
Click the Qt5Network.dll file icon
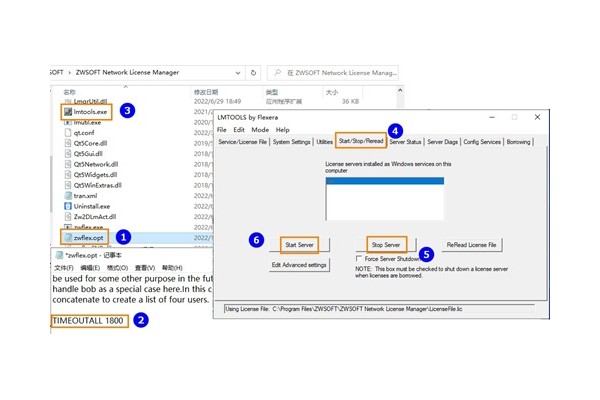tap(68, 164)
